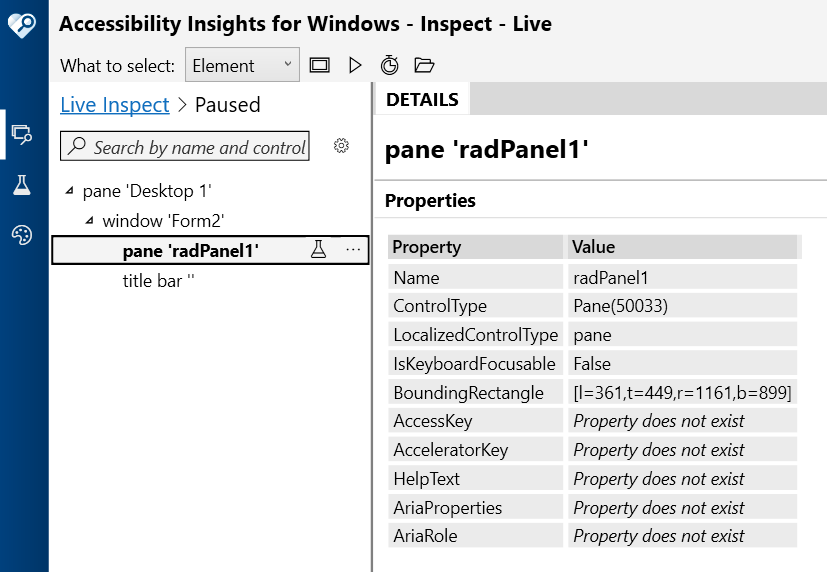827x572 pixels.
Task: Switch to the DETAILS tab
Action: tap(422, 100)
